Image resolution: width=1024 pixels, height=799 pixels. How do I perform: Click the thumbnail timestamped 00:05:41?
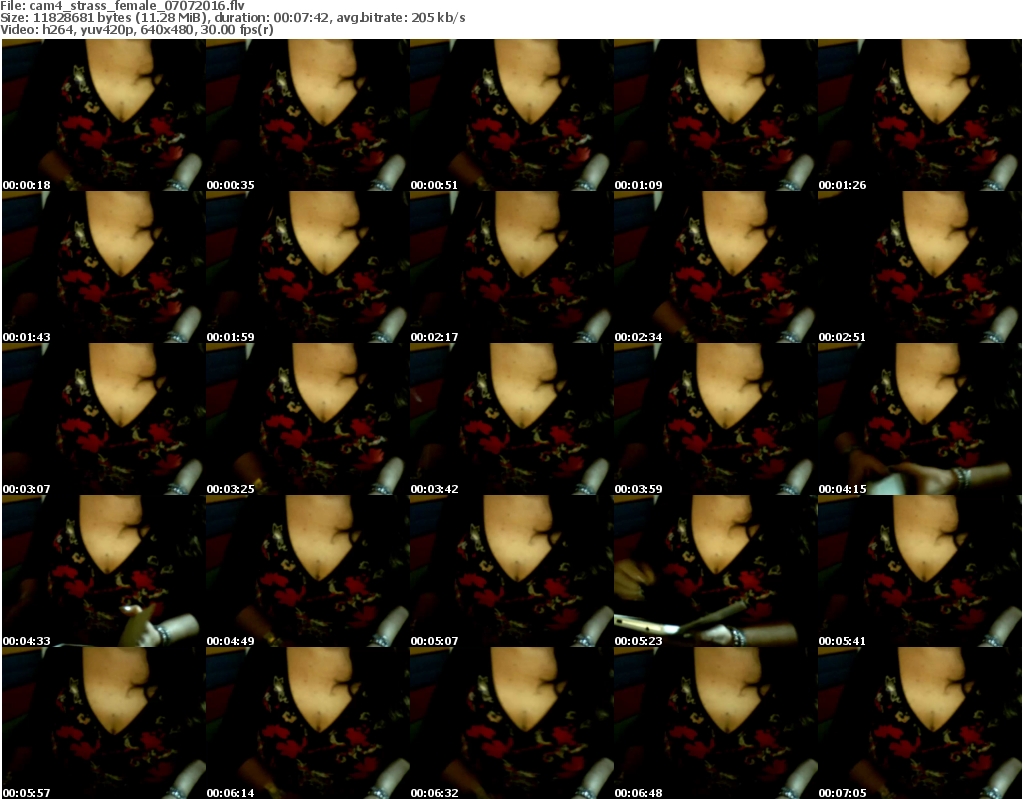click(x=920, y=571)
